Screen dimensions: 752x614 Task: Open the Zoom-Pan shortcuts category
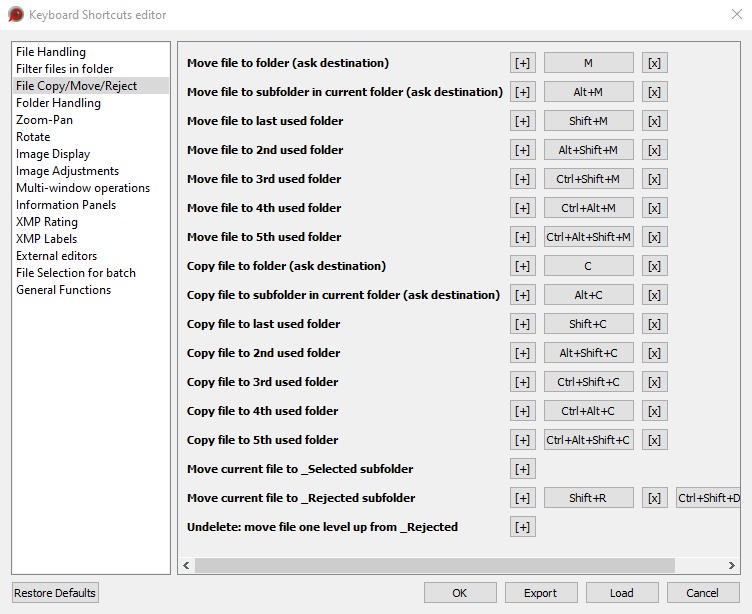[44, 120]
